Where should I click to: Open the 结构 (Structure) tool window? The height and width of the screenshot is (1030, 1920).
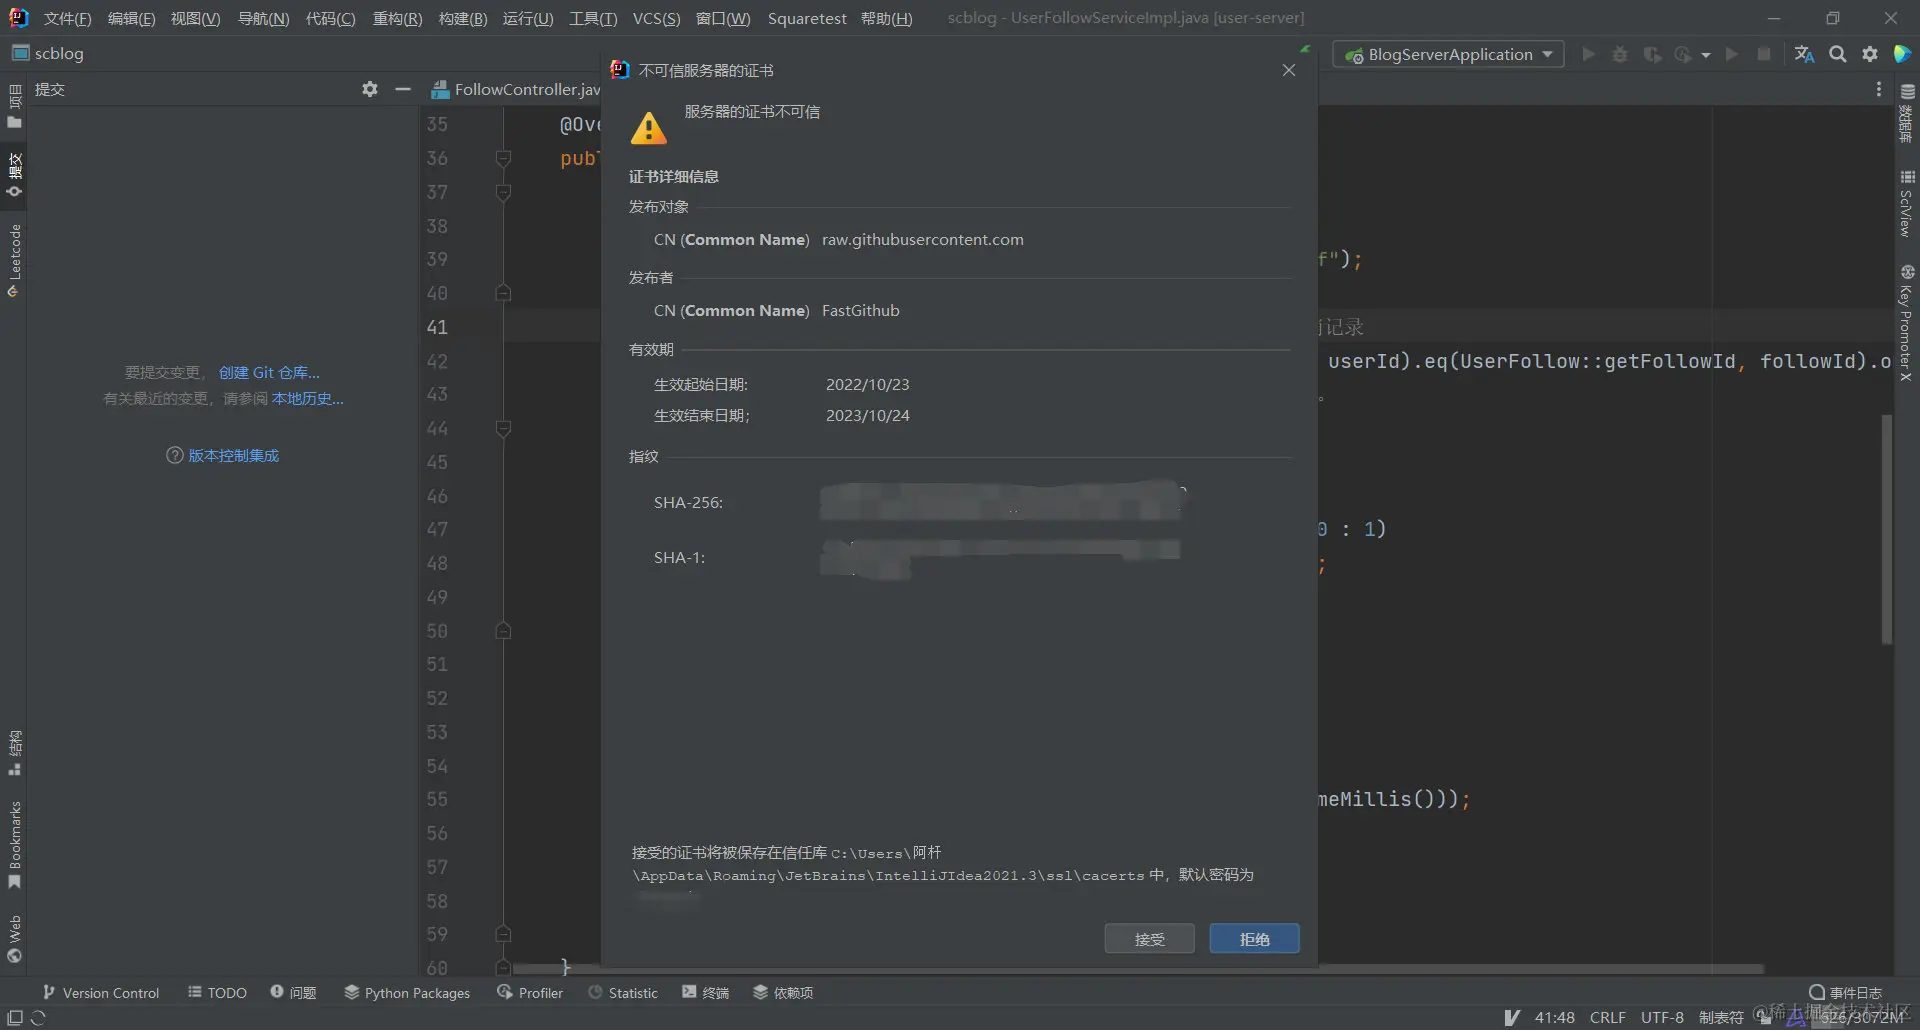[x=14, y=752]
